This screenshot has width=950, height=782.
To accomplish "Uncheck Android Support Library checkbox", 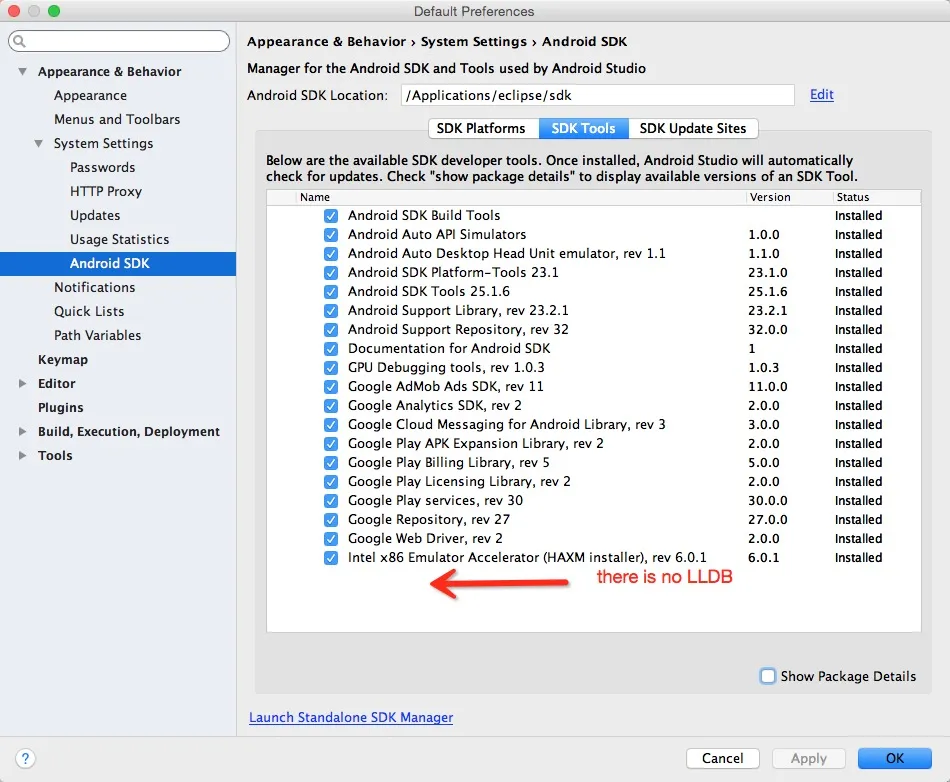I will click(331, 311).
